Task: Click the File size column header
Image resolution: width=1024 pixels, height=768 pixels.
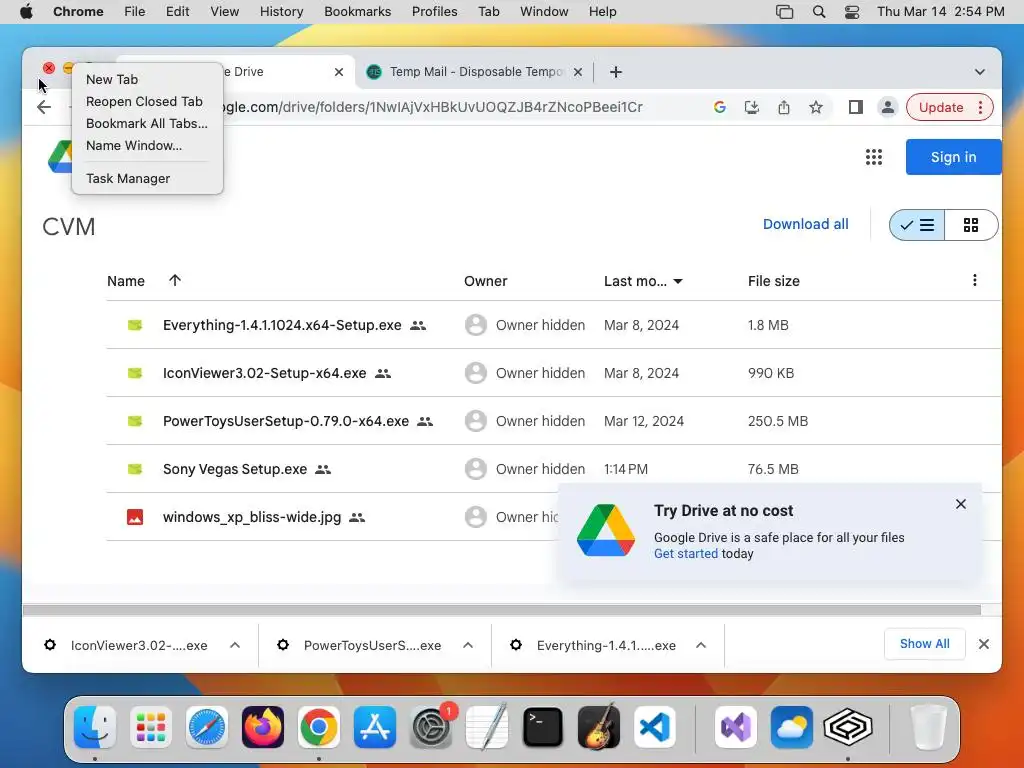Action: tap(773, 281)
